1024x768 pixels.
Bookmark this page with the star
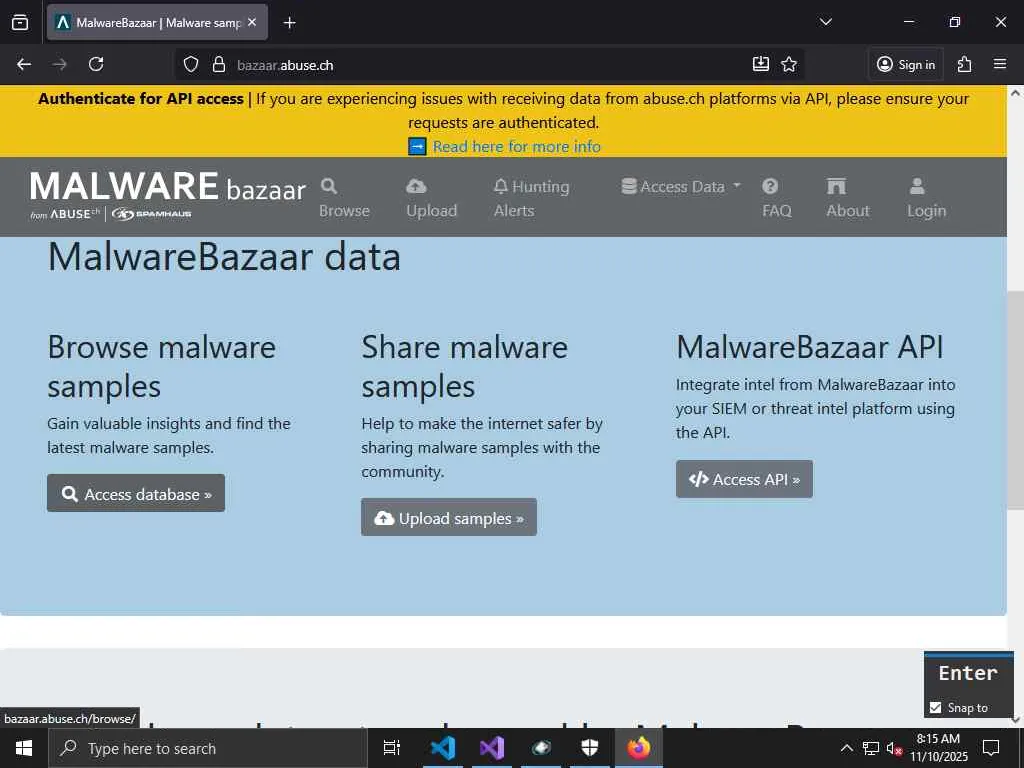coord(789,64)
